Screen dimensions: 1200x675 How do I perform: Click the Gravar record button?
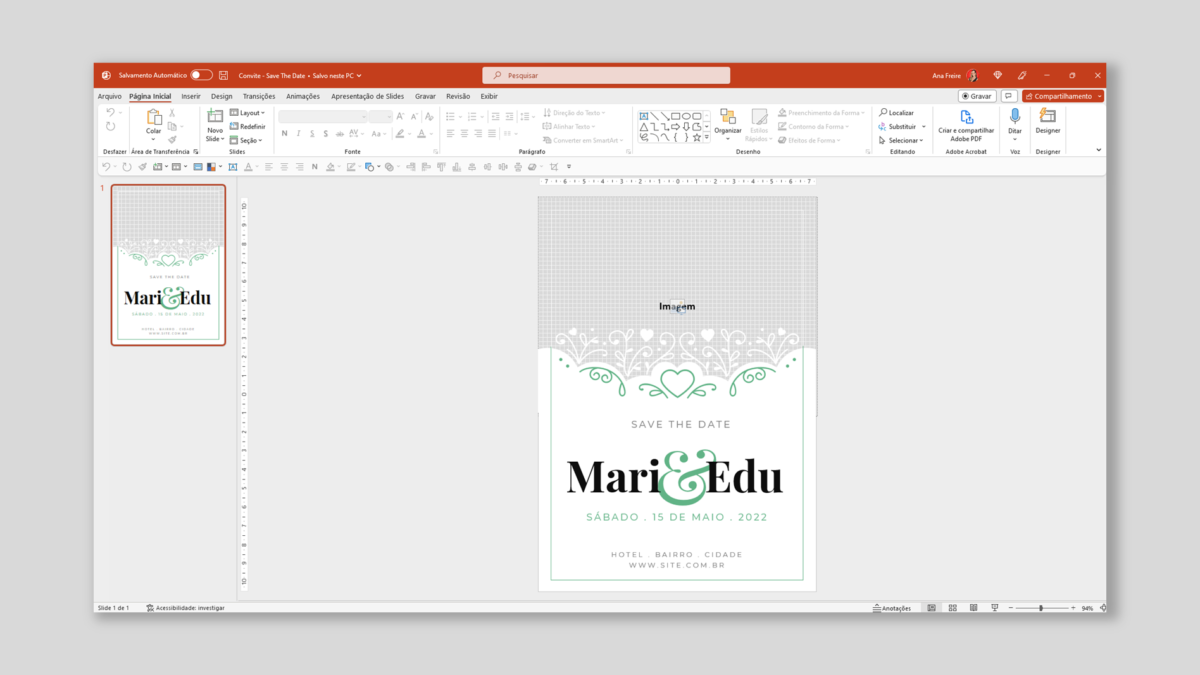977,96
